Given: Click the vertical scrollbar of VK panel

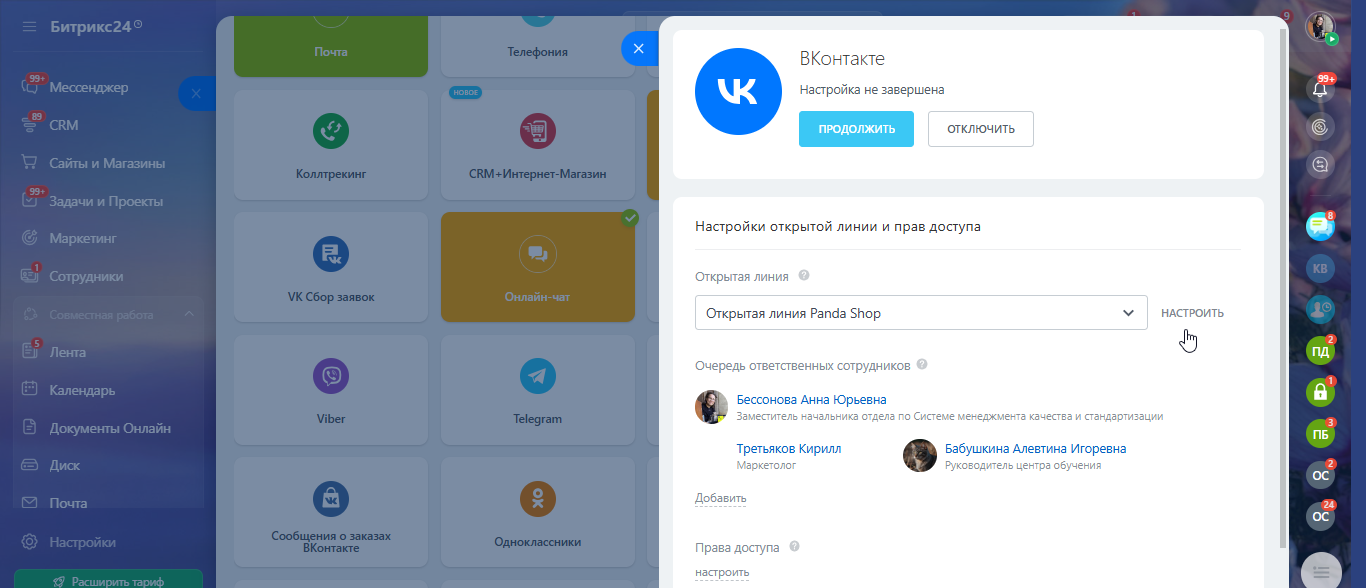Looking at the screenshot, I should click(1284, 288).
